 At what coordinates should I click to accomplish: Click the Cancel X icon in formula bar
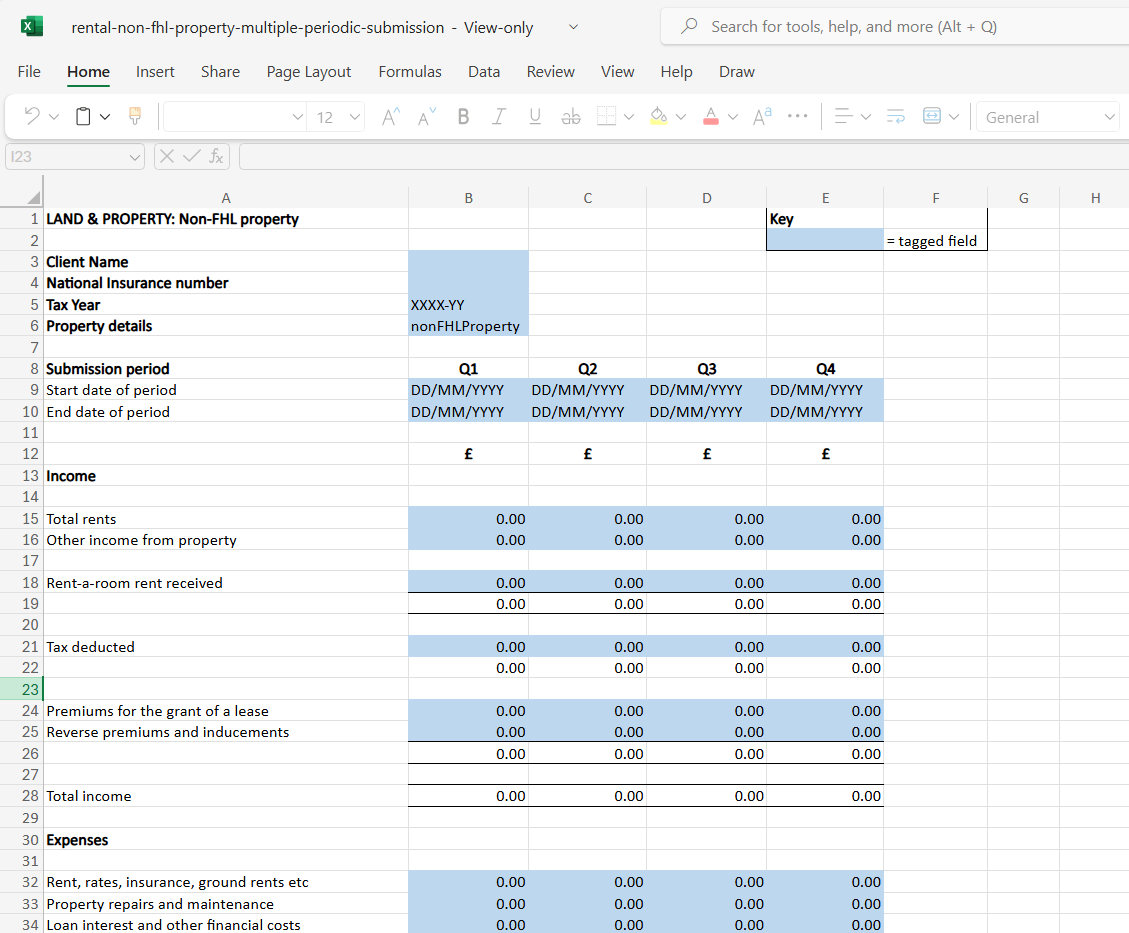tap(166, 156)
